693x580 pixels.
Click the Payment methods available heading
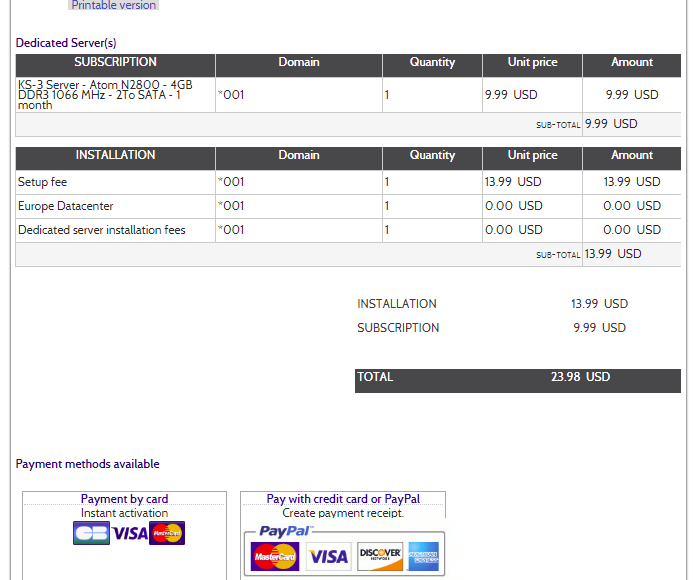(87, 464)
